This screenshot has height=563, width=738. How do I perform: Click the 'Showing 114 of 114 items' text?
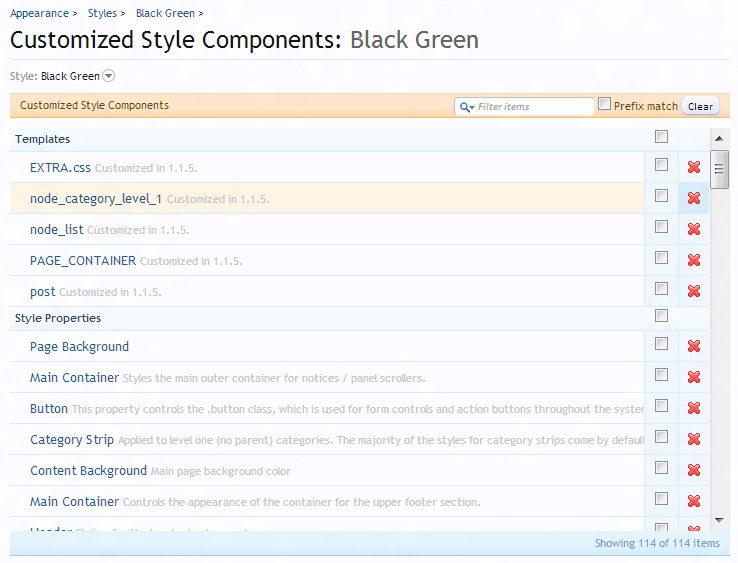tap(657, 543)
